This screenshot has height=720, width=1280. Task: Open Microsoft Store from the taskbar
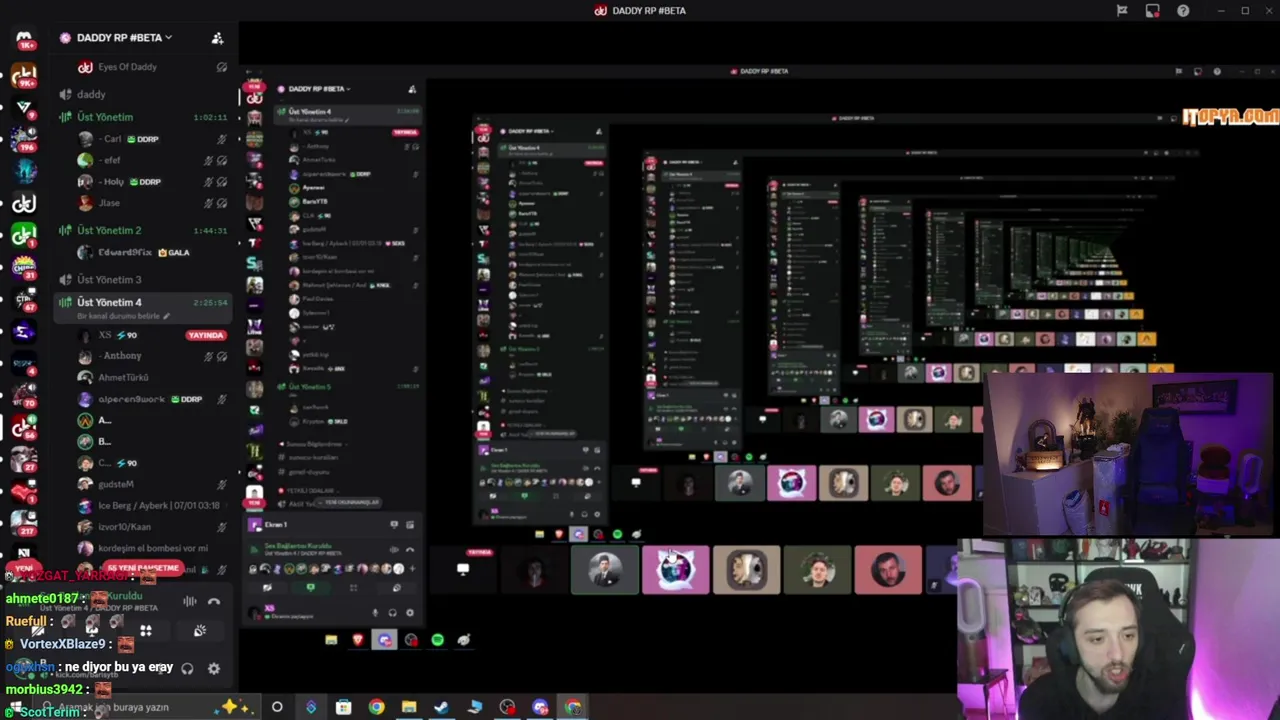click(x=343, y=708)
